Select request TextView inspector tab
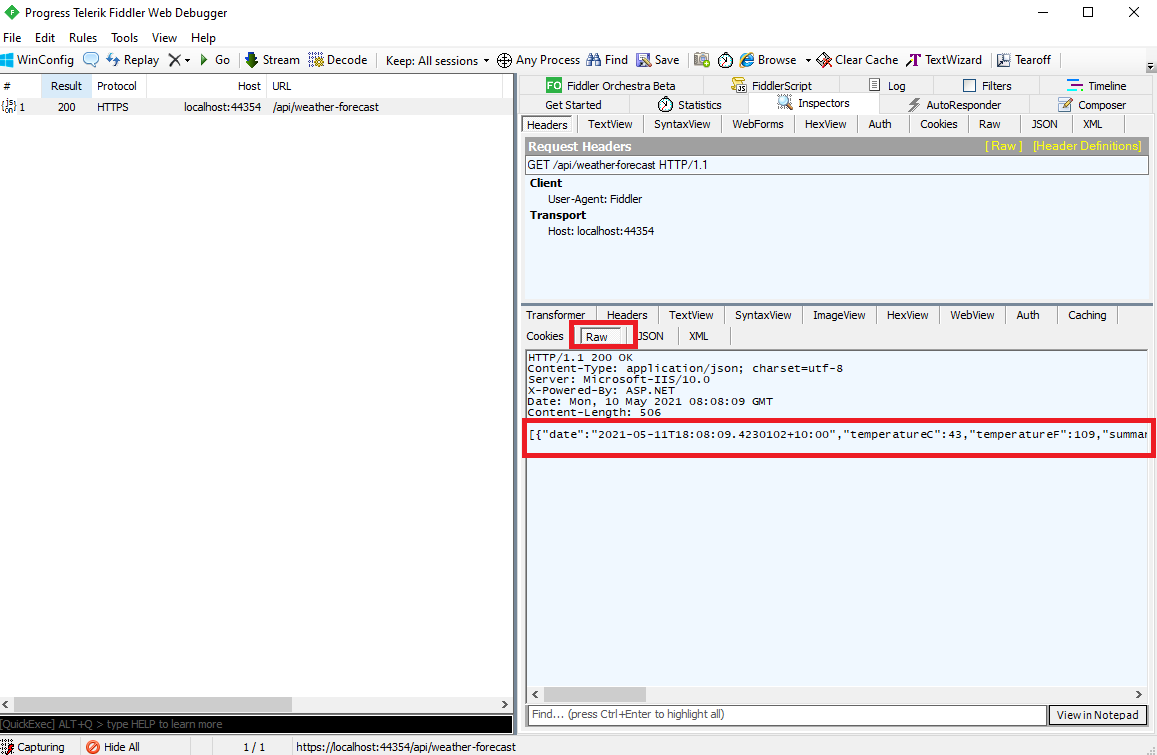The image size is (1157, 755). pyautogui.click(x=610, y=124)
